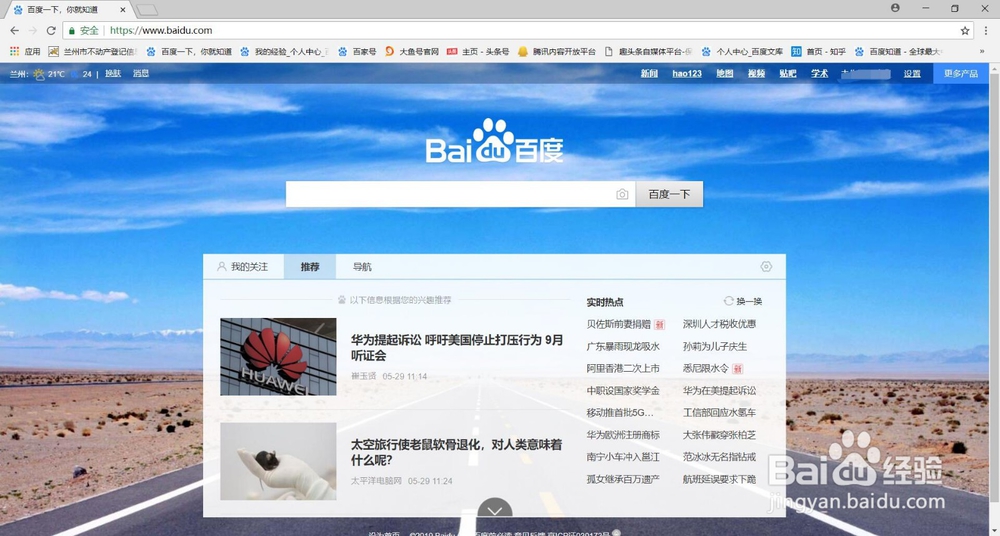Open headline 华为提起诉讼 呼吁美国停止打压行为
1000x536 pixels.
[457, 347]
